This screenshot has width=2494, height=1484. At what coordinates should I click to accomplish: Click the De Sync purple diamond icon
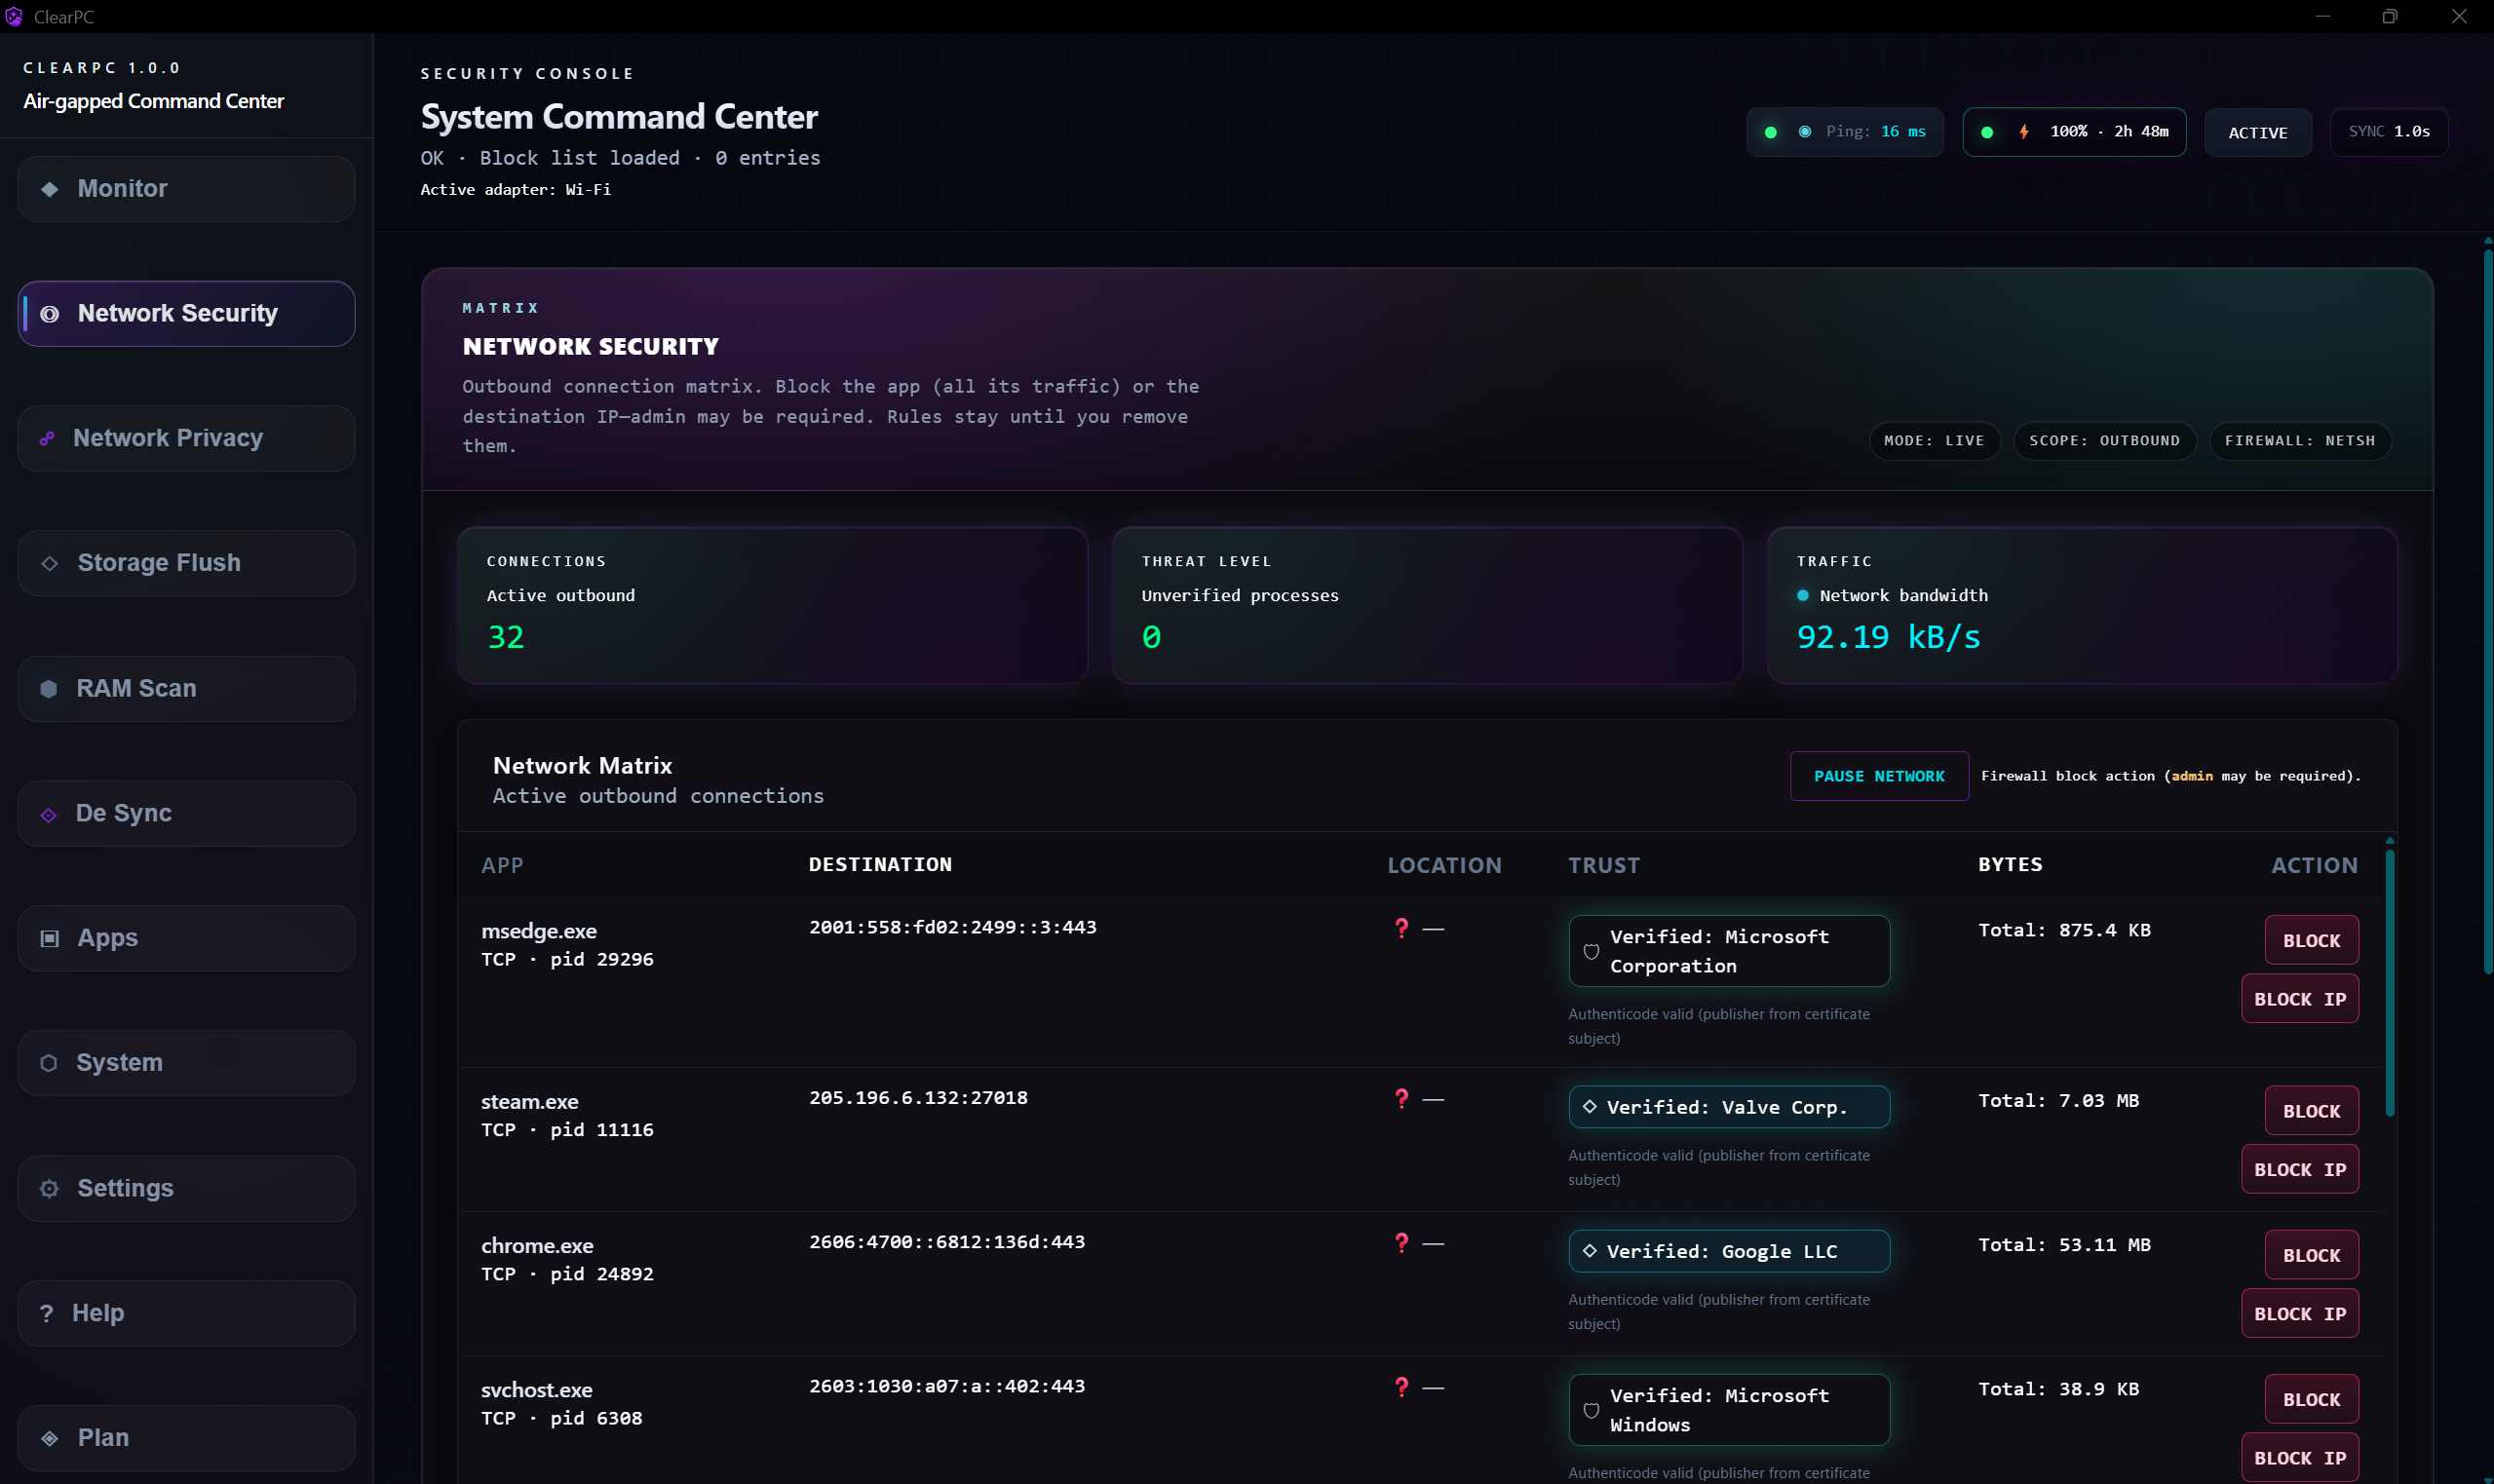(48, 815)
